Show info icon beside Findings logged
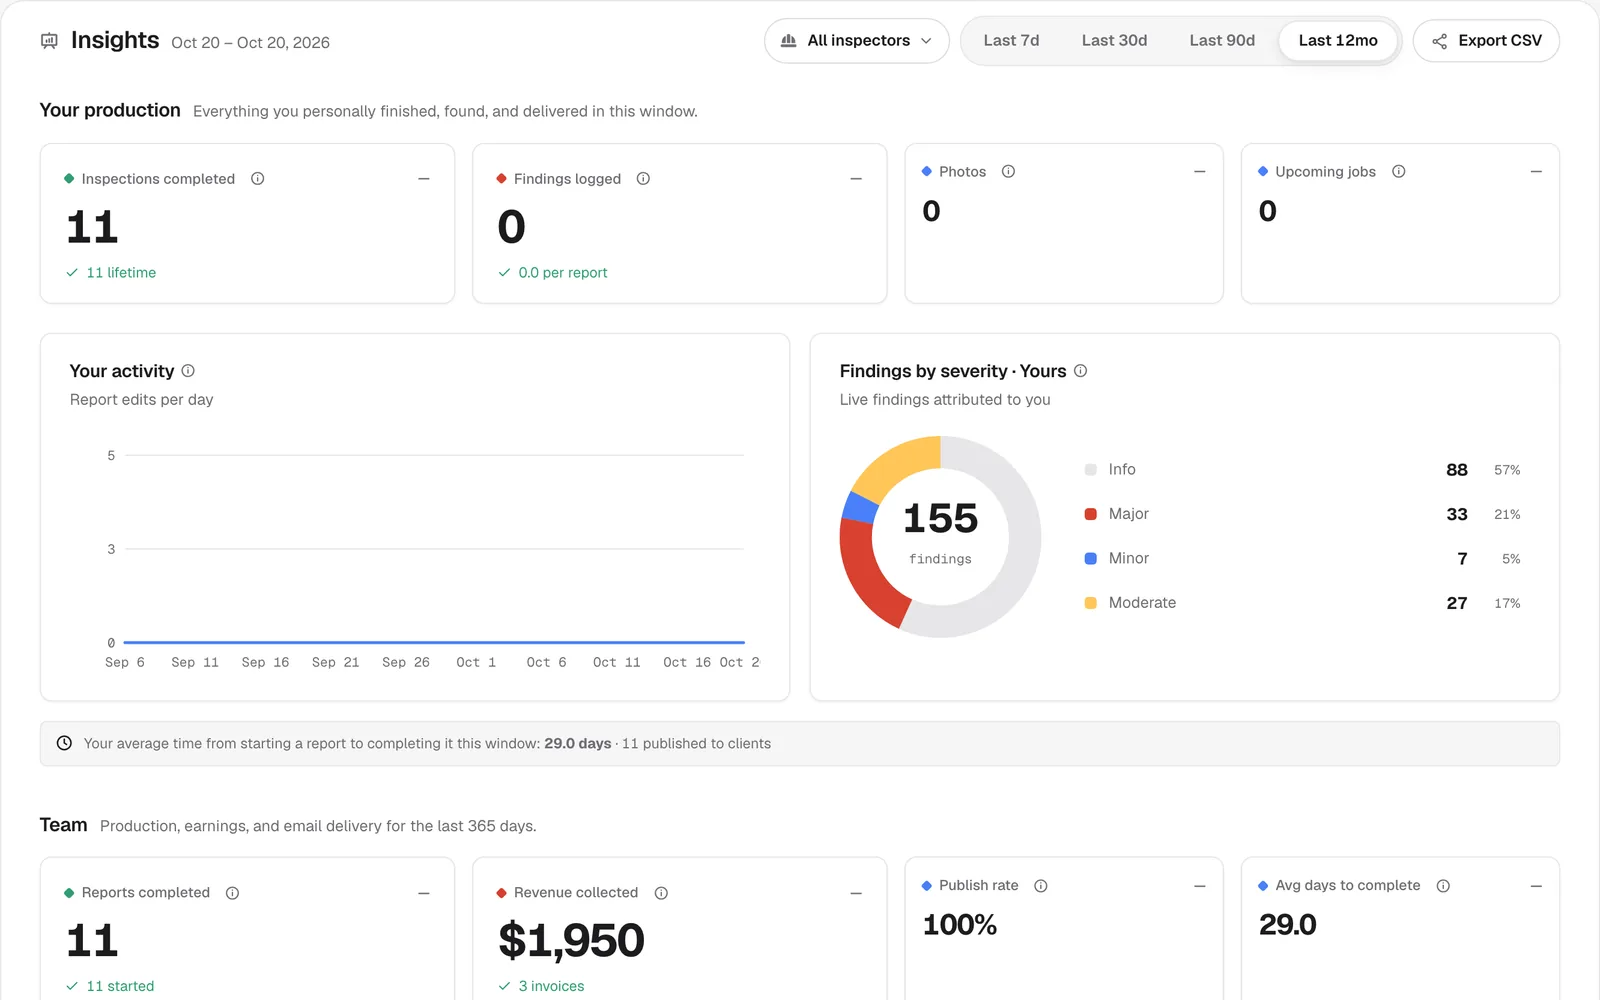This screenshot has width=1600, height=1000. pyautogui.click(x=643, y=179)
